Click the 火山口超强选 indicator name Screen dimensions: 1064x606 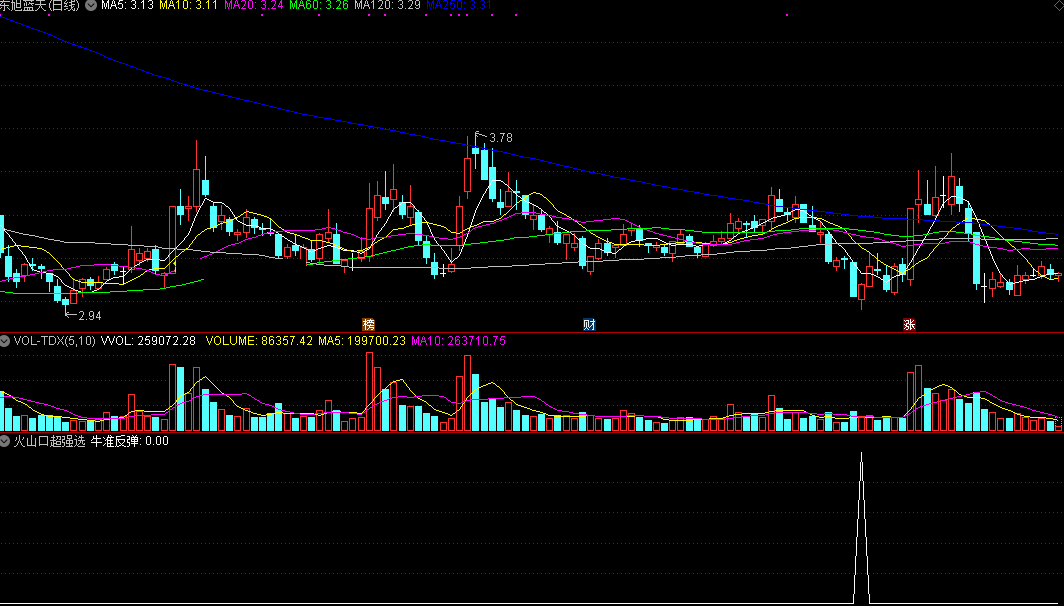click(x=50, y=440)
